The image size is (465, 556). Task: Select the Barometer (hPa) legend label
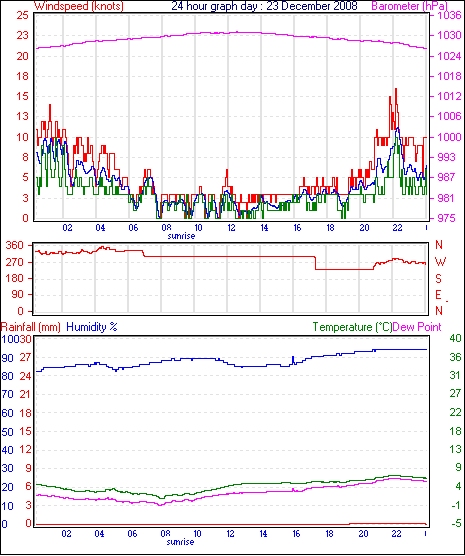[409, 6]
